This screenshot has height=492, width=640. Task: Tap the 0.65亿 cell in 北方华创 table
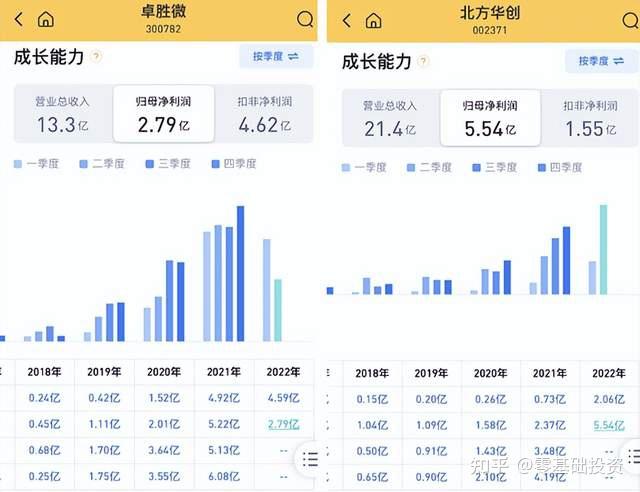click(372, 477)
